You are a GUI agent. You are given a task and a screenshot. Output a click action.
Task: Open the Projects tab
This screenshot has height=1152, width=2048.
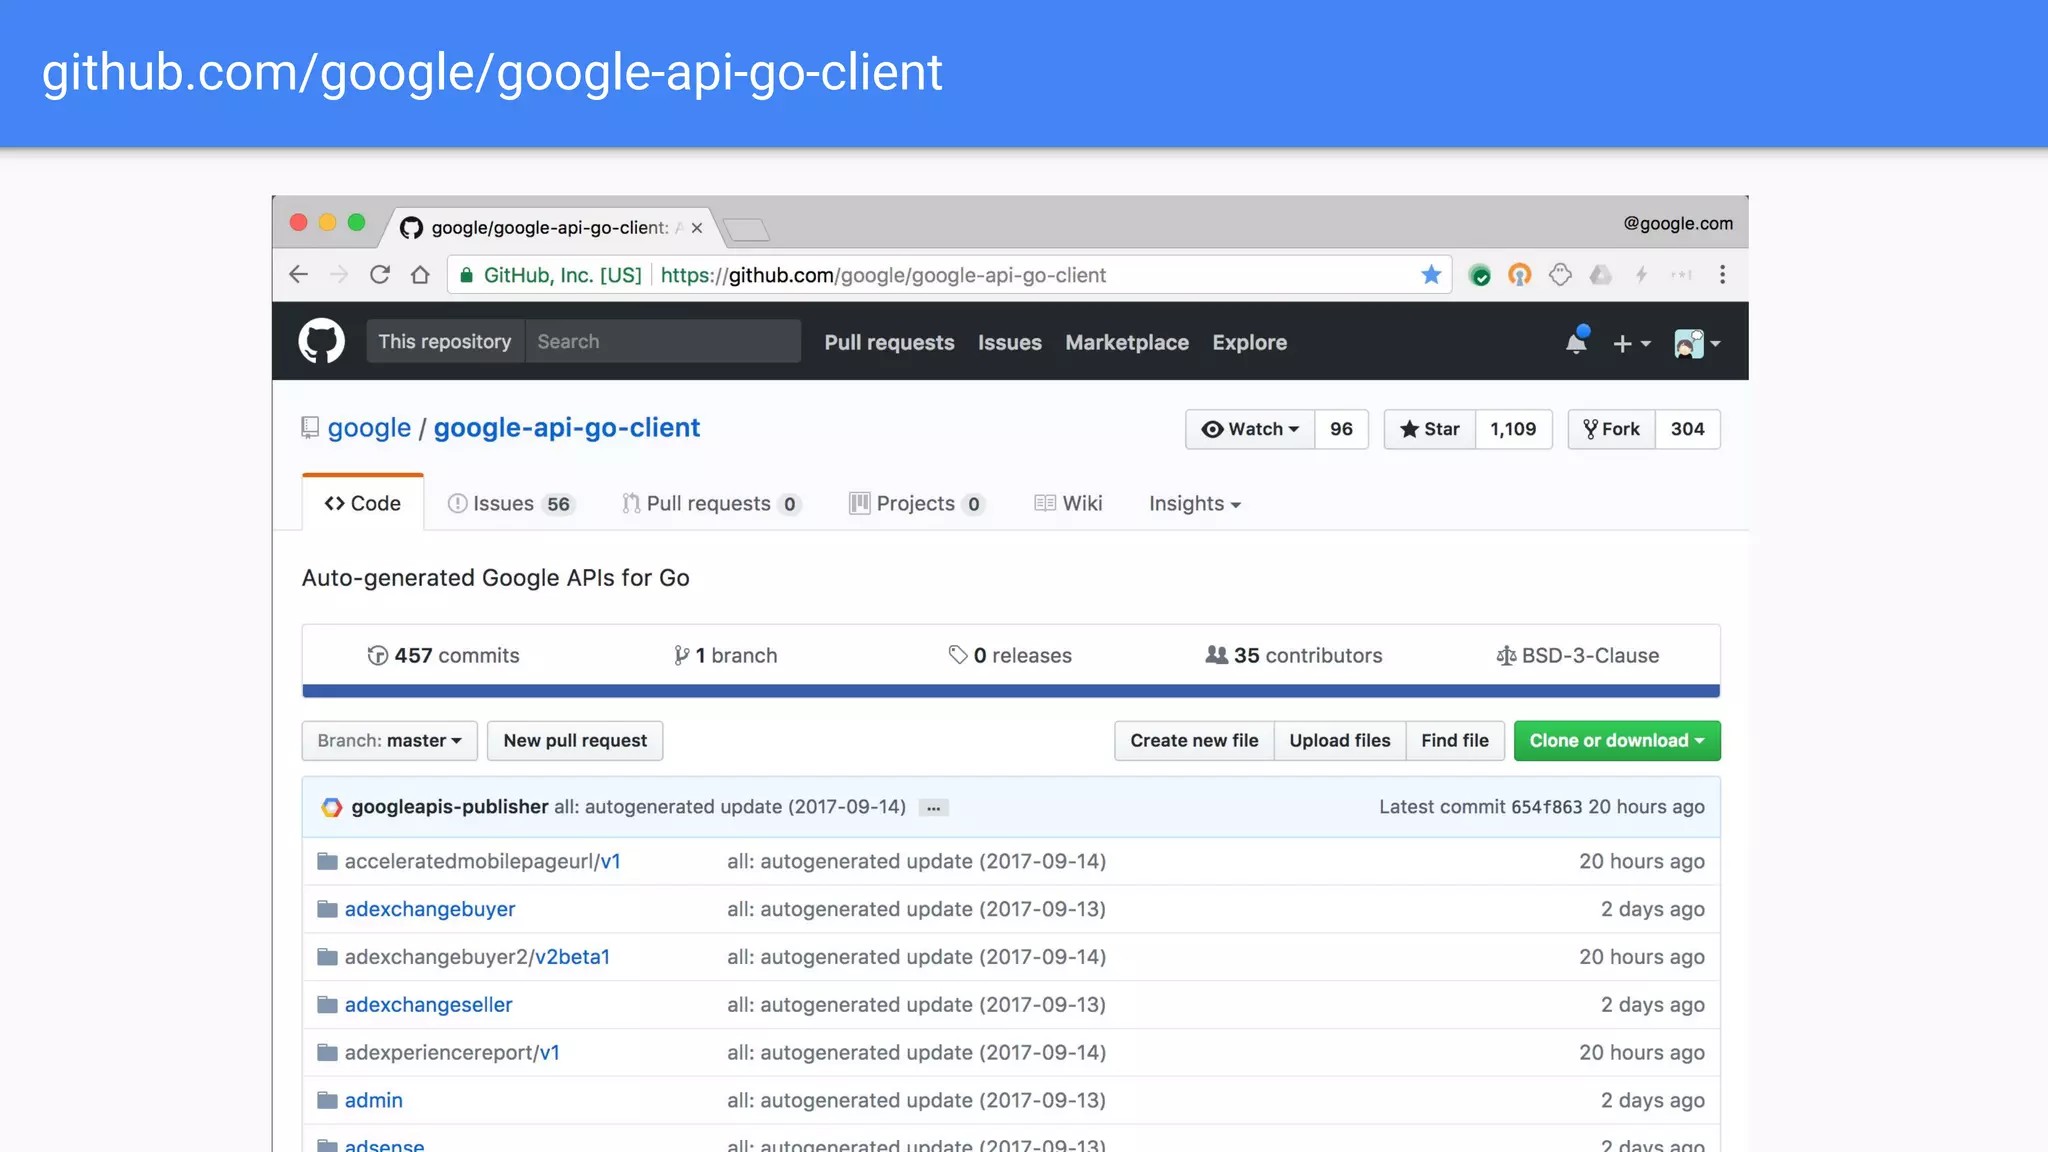pos(917,504)
